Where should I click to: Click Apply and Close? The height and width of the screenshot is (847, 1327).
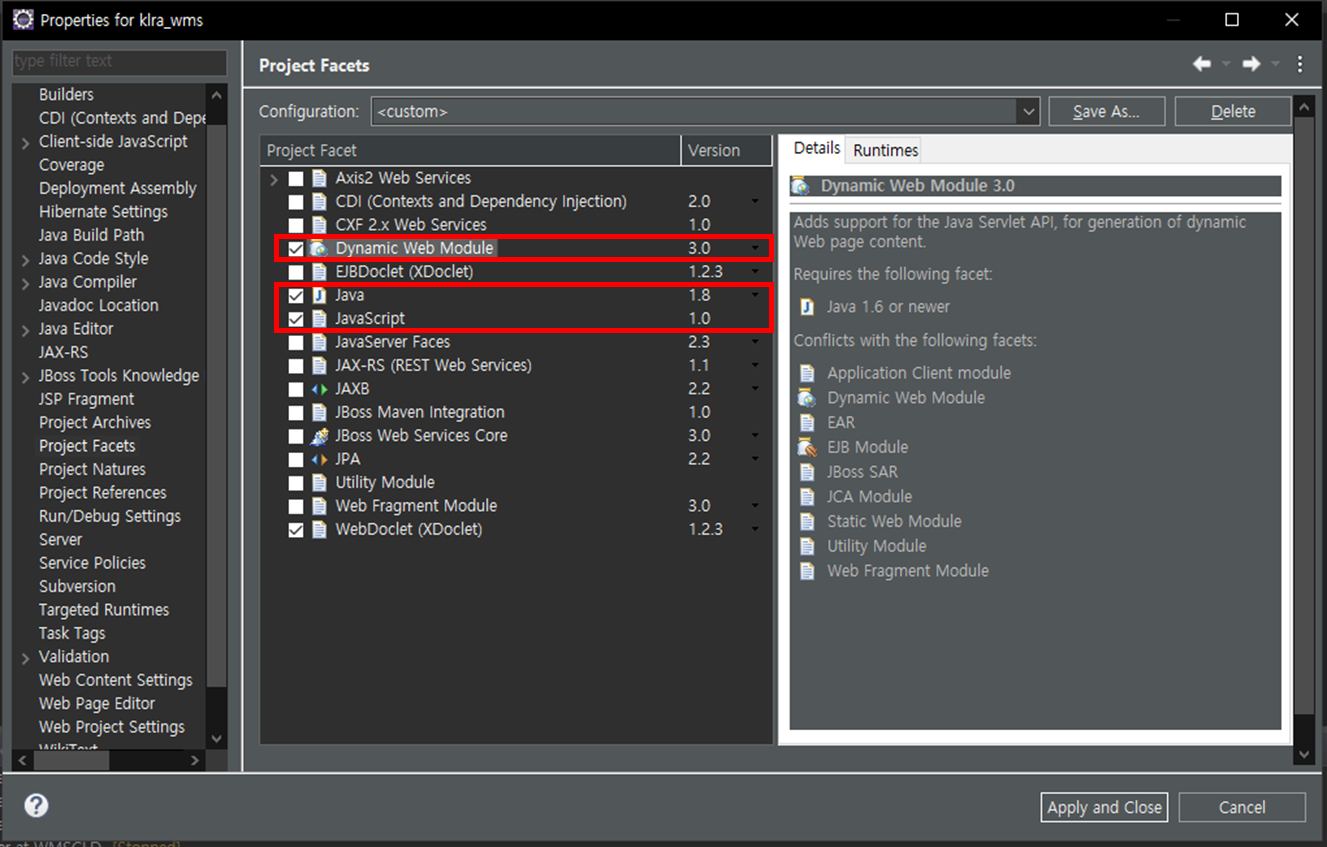click(x=1104, y=807)
